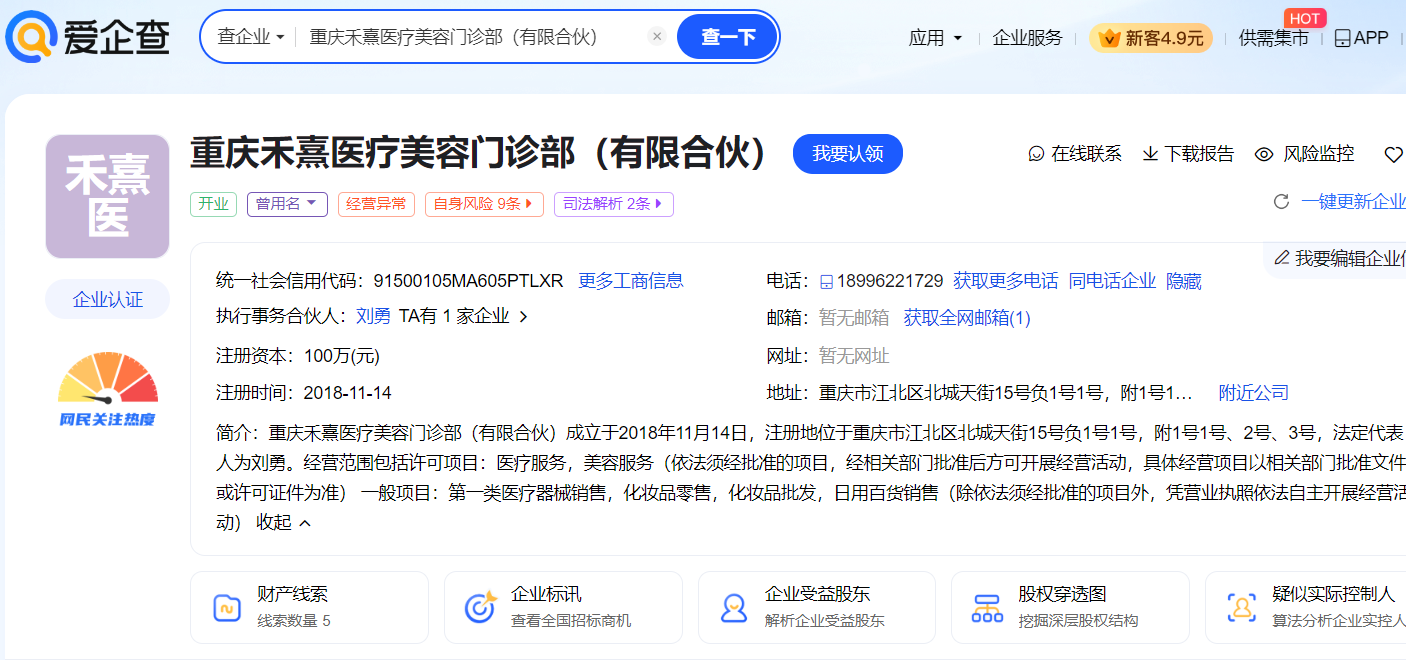Viewport: 1406px width, 660px height.
Task: Open the APP download icon link
Action: tap(1362, 38)
